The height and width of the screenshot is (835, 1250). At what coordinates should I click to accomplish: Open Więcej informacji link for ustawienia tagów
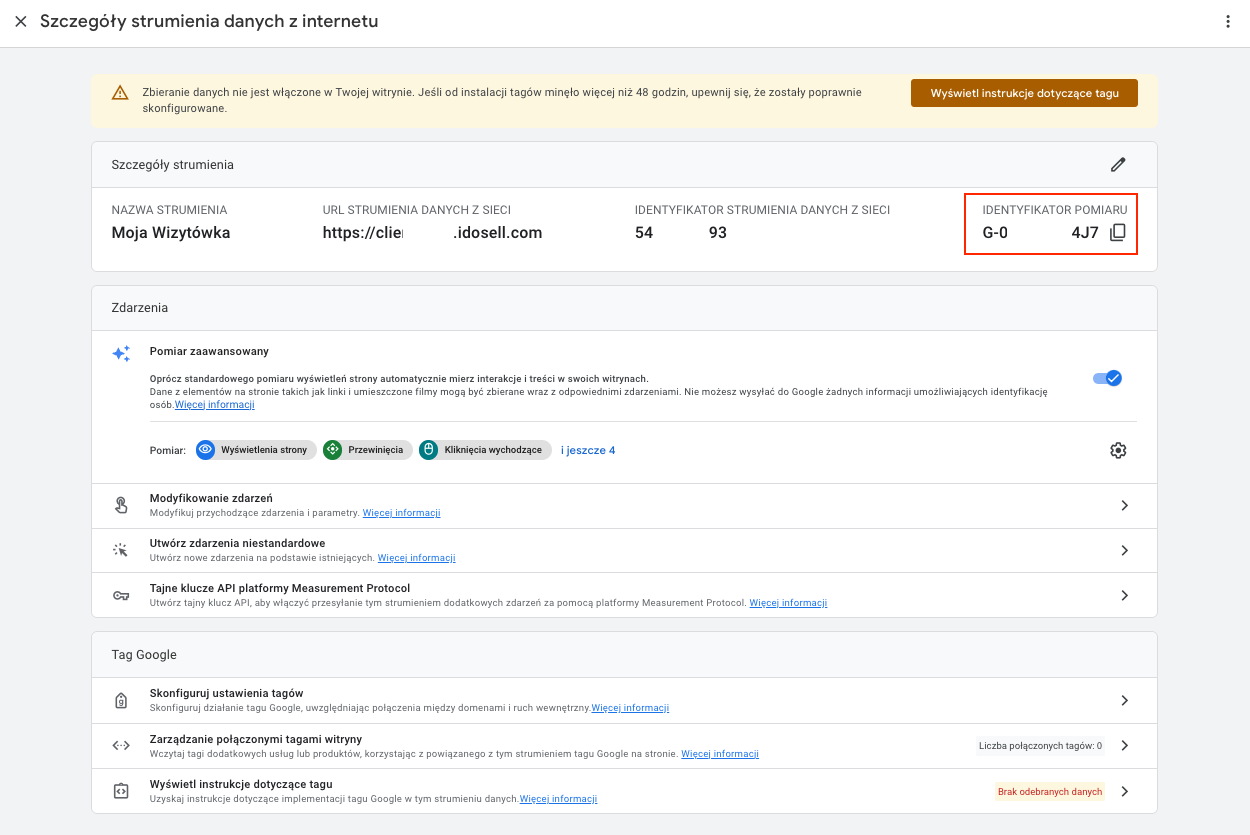[x=630, y=708]
